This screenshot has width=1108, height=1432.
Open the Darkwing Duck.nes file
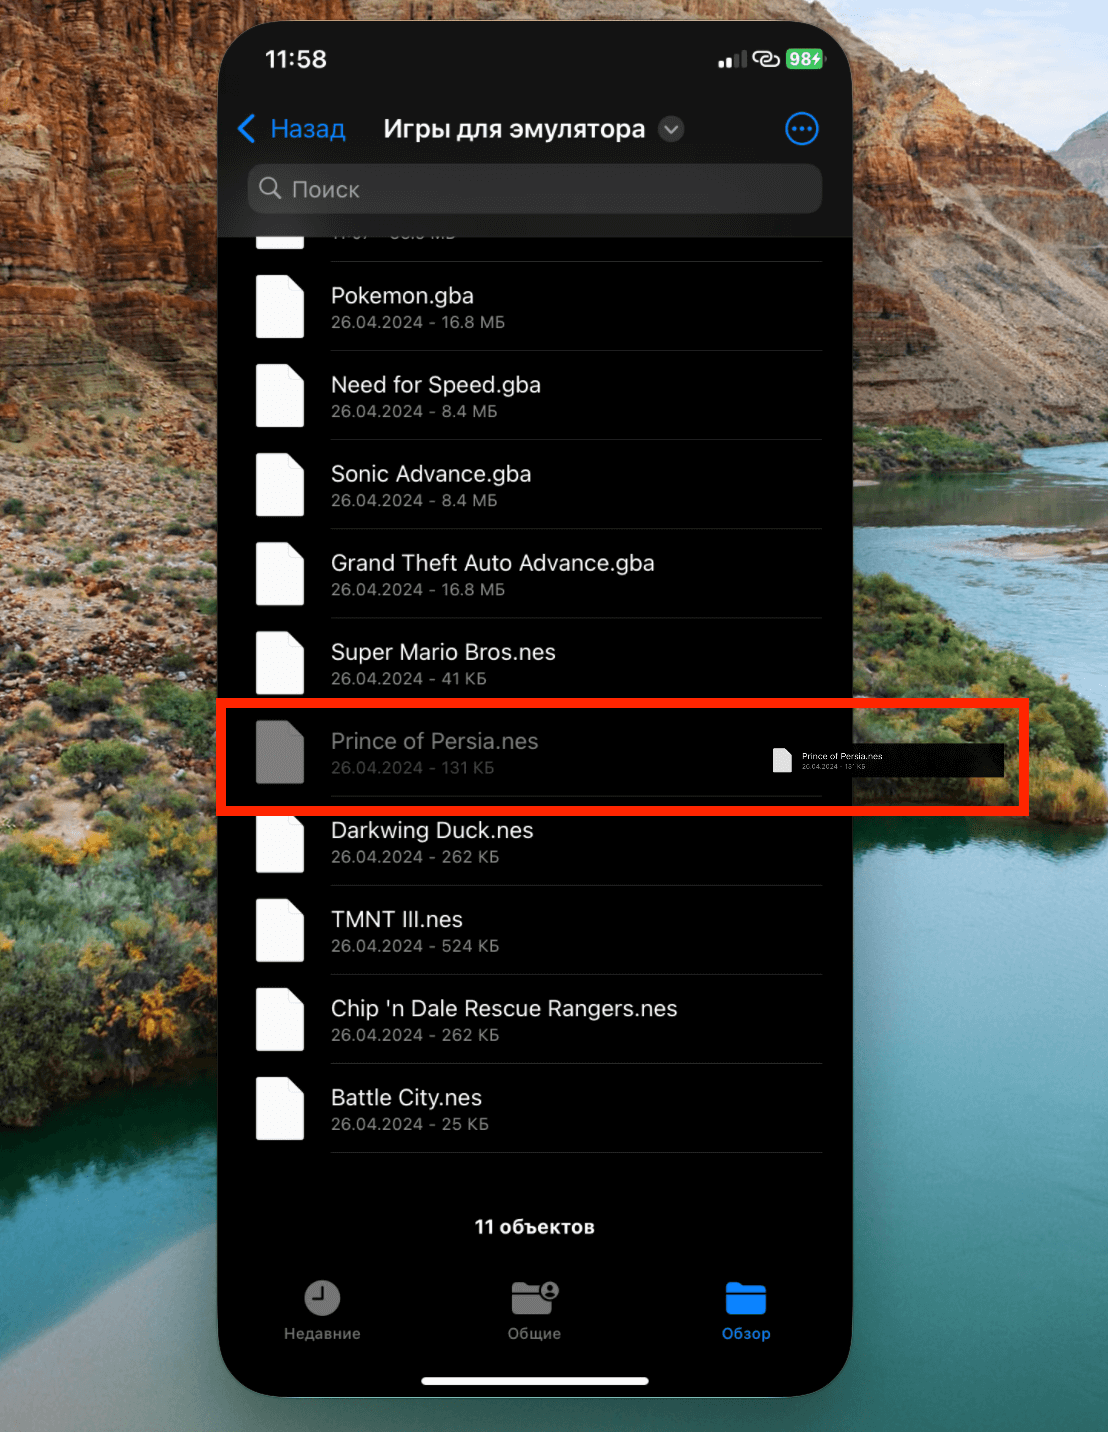[x=432, y=841]
